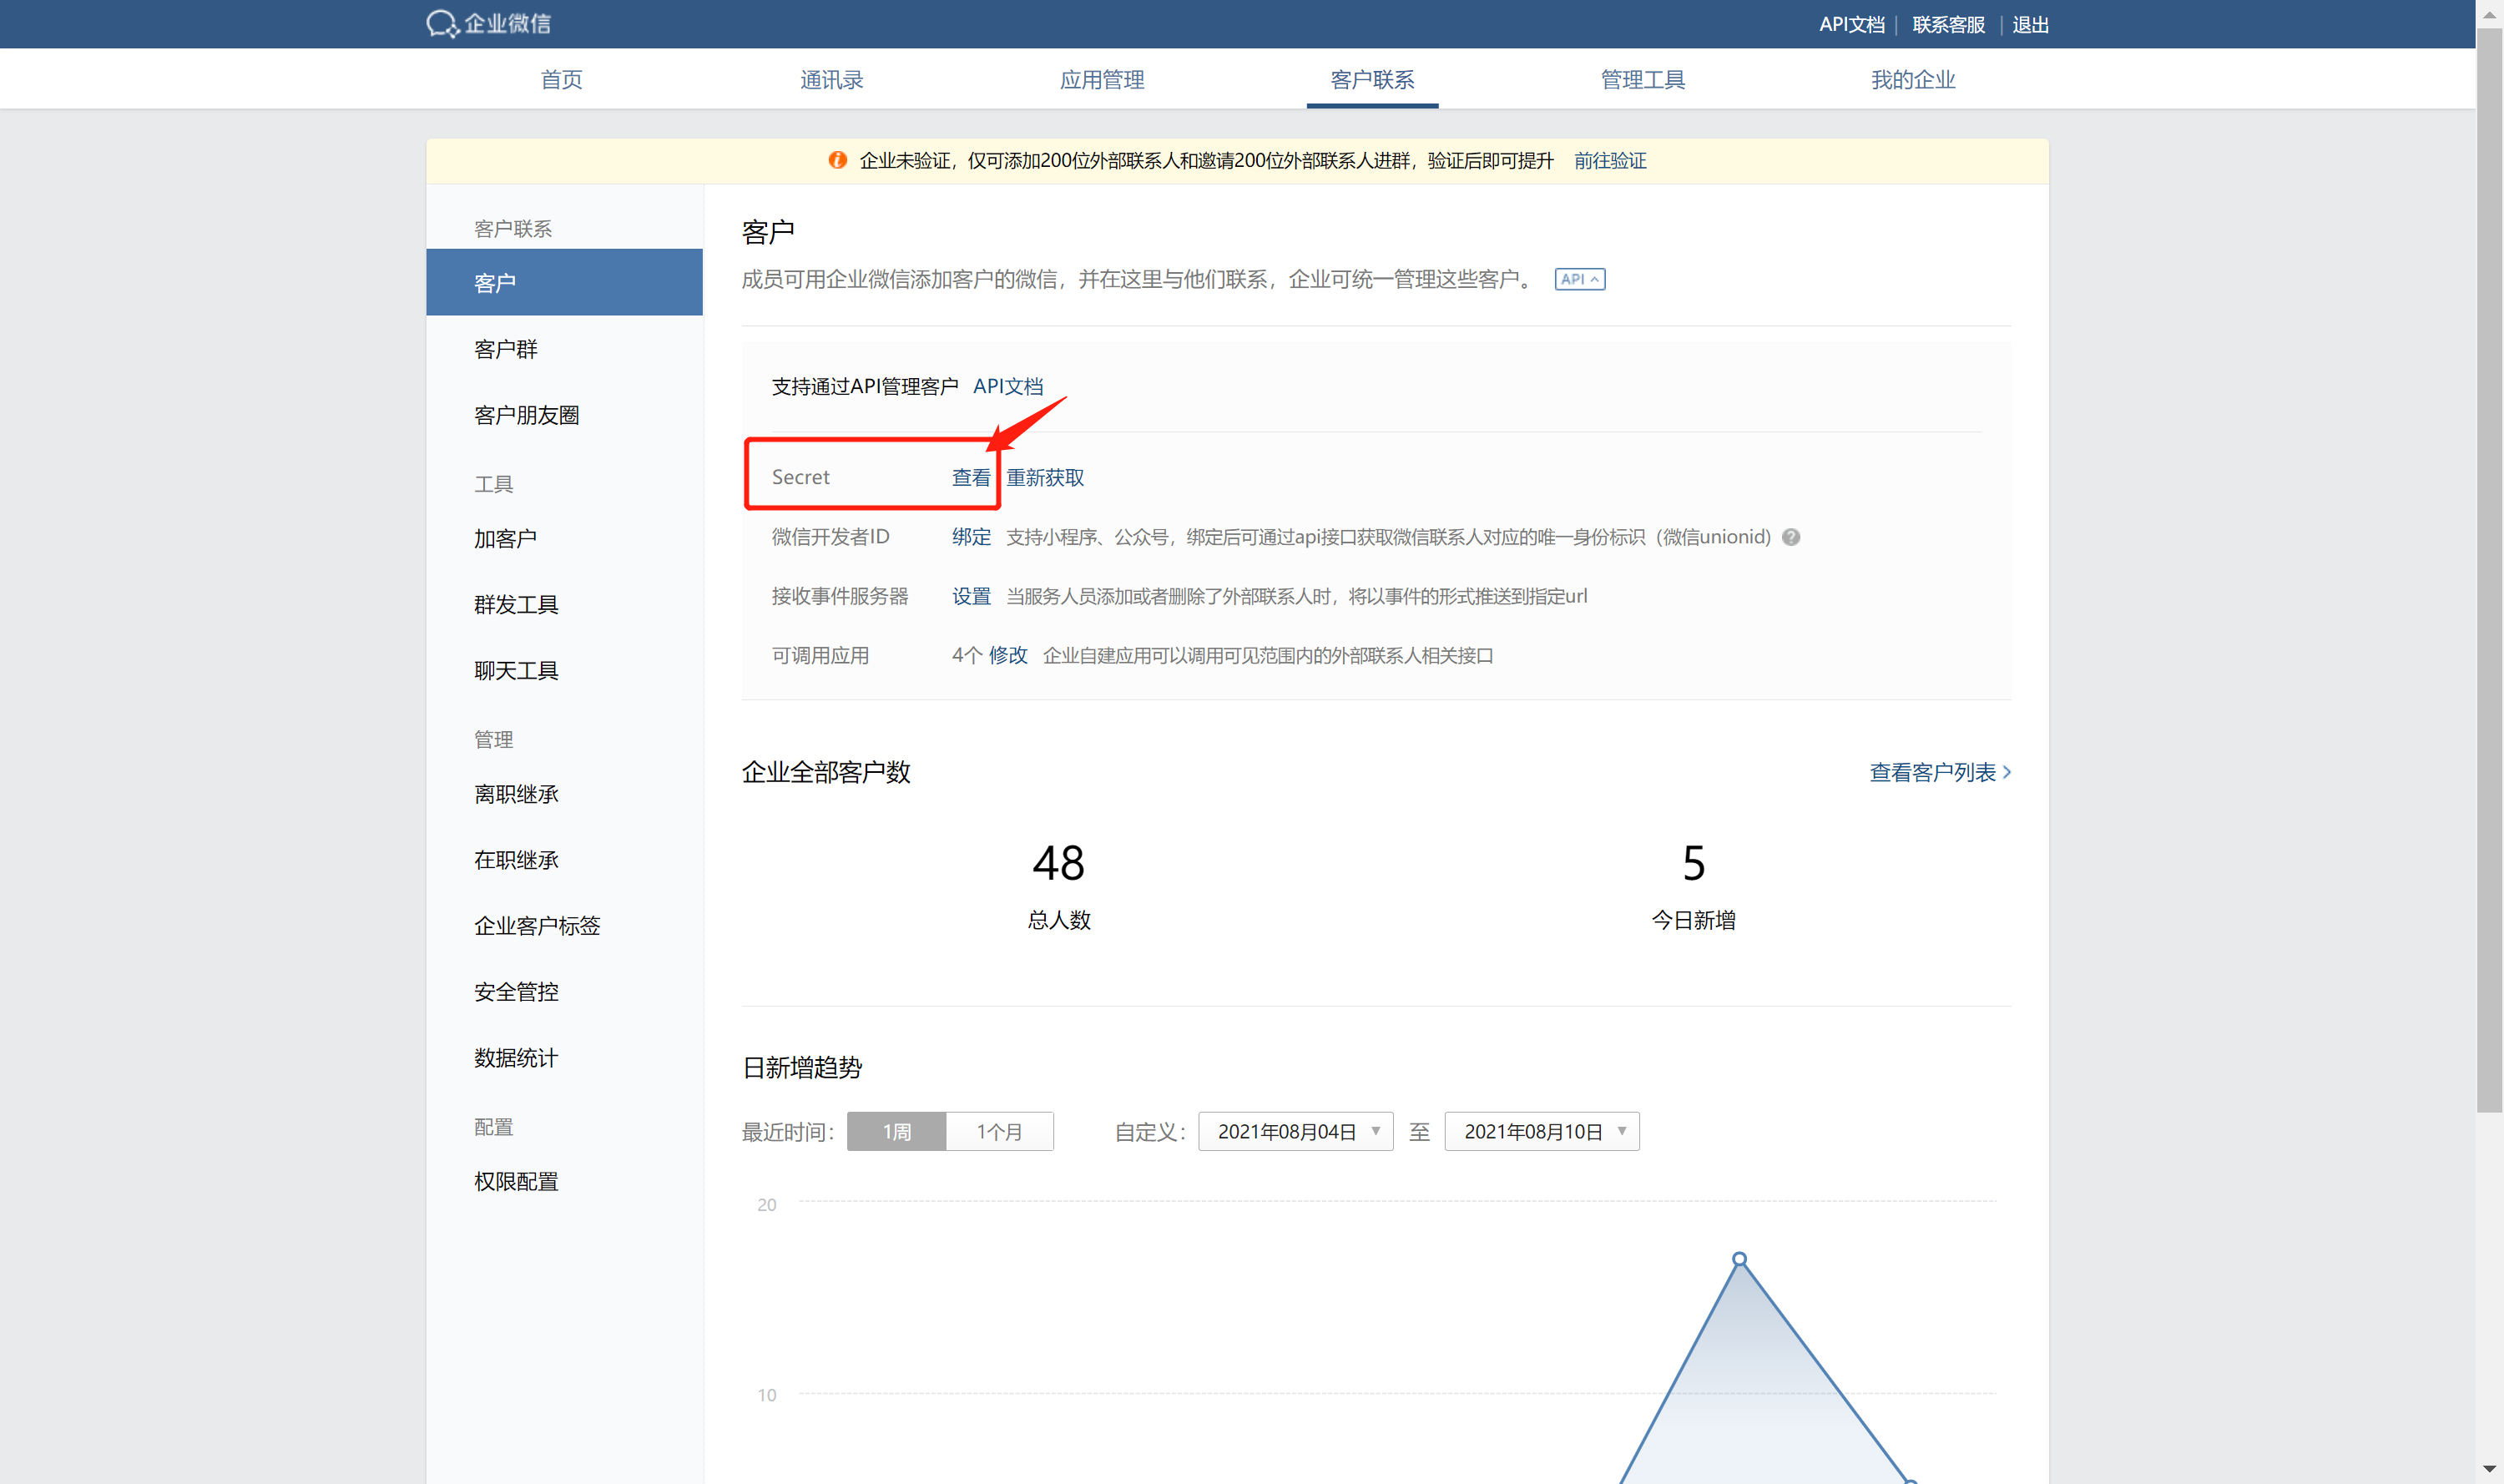Open the 首页 navigation tab
The image size is (2504, 1484).
[x=562, y=79]
